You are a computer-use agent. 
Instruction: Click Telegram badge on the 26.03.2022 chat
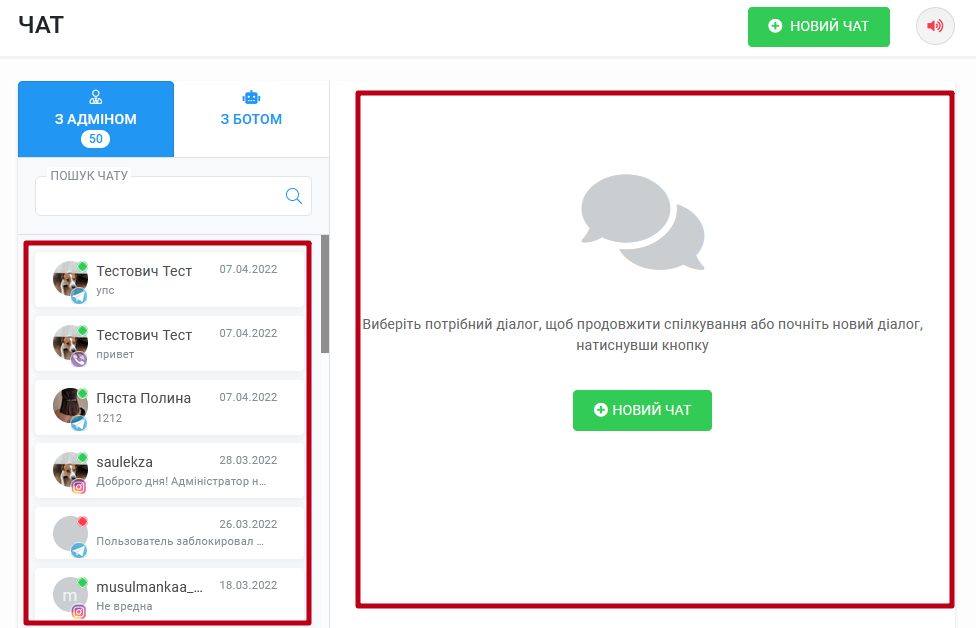point(79,550)
